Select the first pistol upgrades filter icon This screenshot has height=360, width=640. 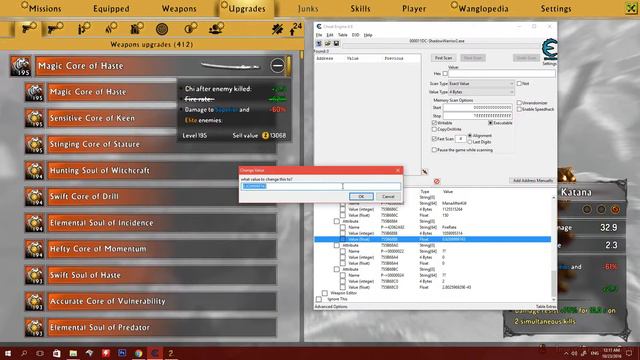(29, 28)
